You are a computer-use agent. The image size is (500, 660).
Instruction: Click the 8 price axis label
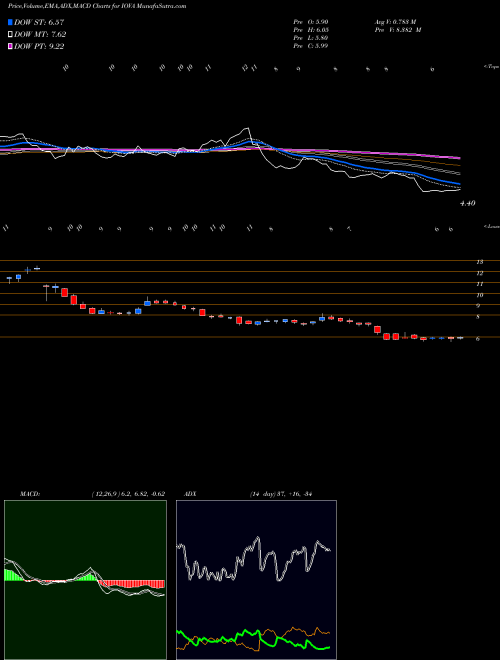coord(478,317)
